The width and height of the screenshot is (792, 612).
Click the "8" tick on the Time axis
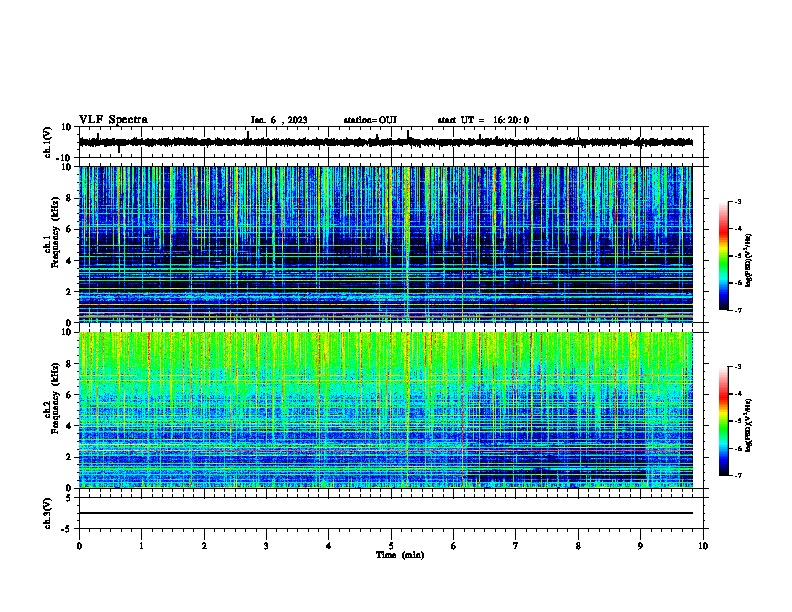point(578,546)
